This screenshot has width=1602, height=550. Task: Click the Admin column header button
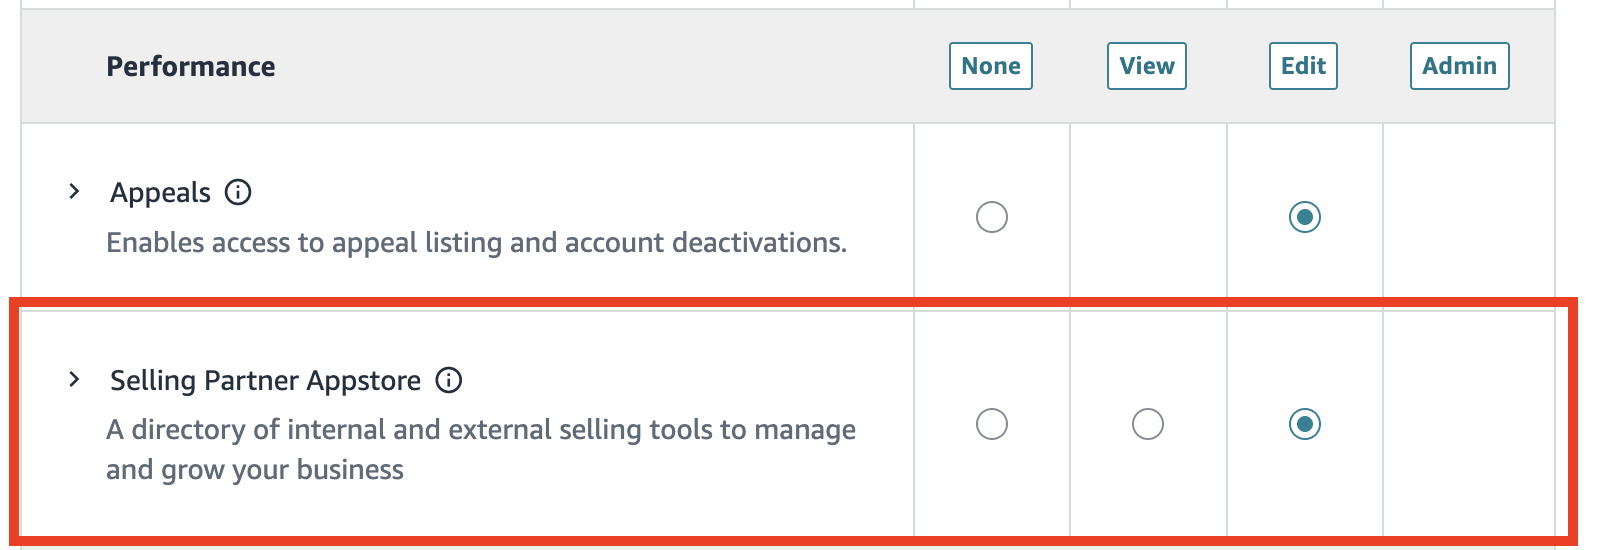point(1459,66)
